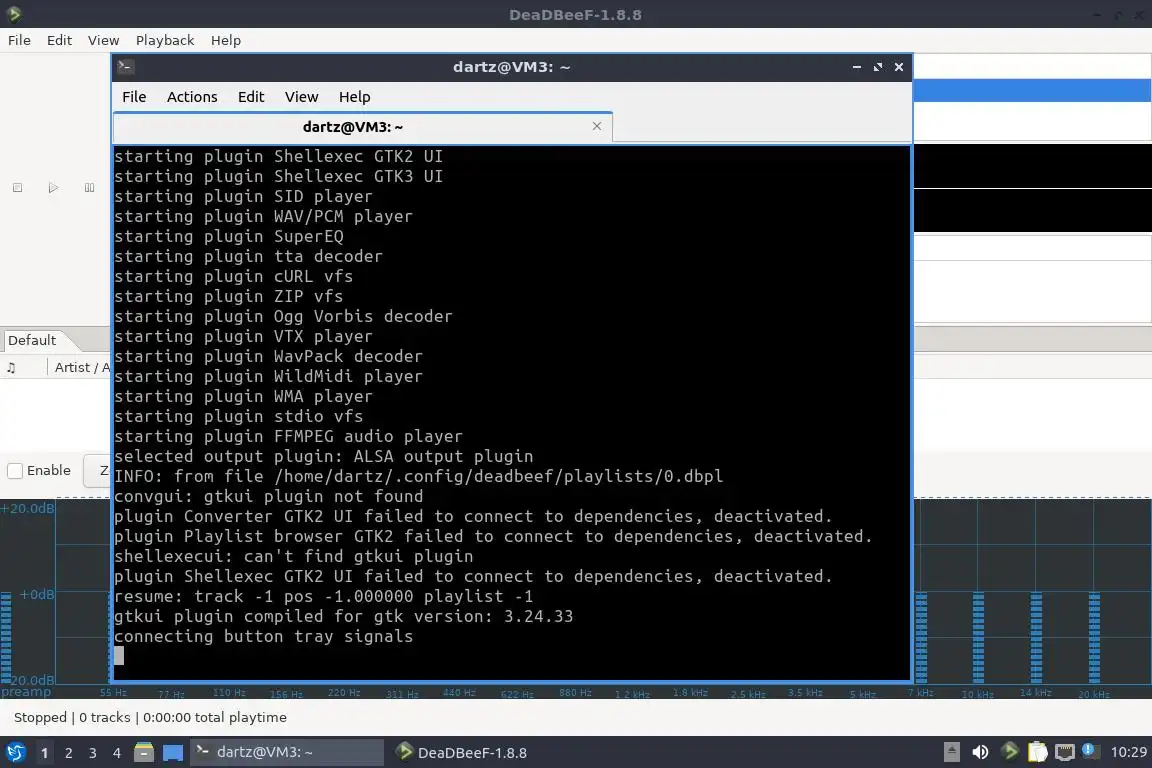Click line 'starting plugin cURL vfs'
This screenshot has width=1152, height=768.
click(x=233, y=276)
